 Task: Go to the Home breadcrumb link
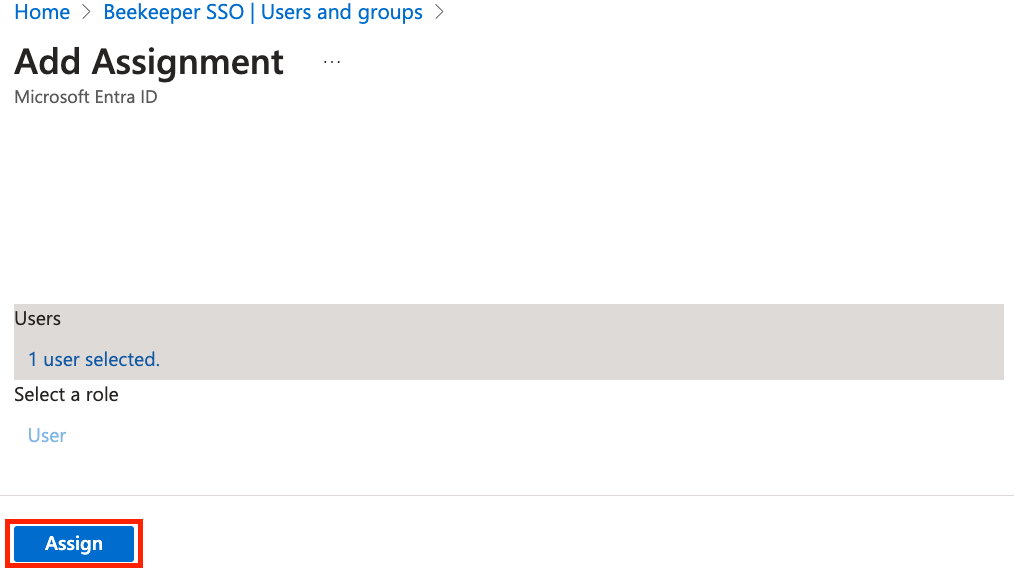(x=42, y=12)
